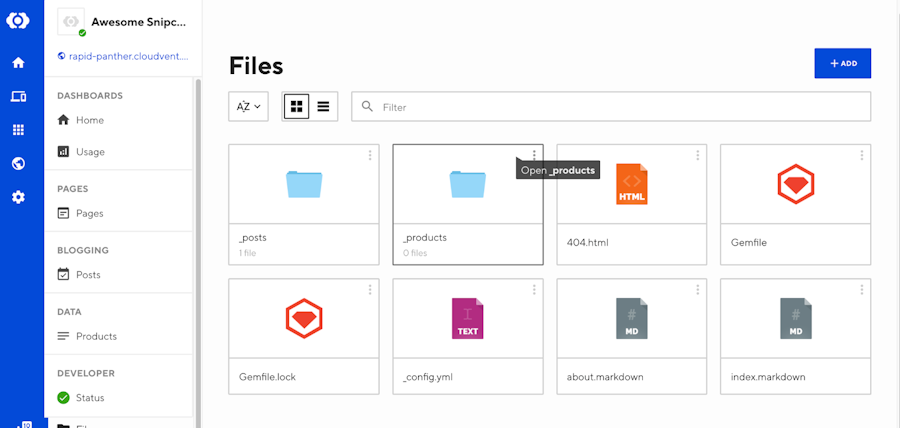Open the settings gear icon
Screen dimensions: 900x428
click(x=18, y=197)
